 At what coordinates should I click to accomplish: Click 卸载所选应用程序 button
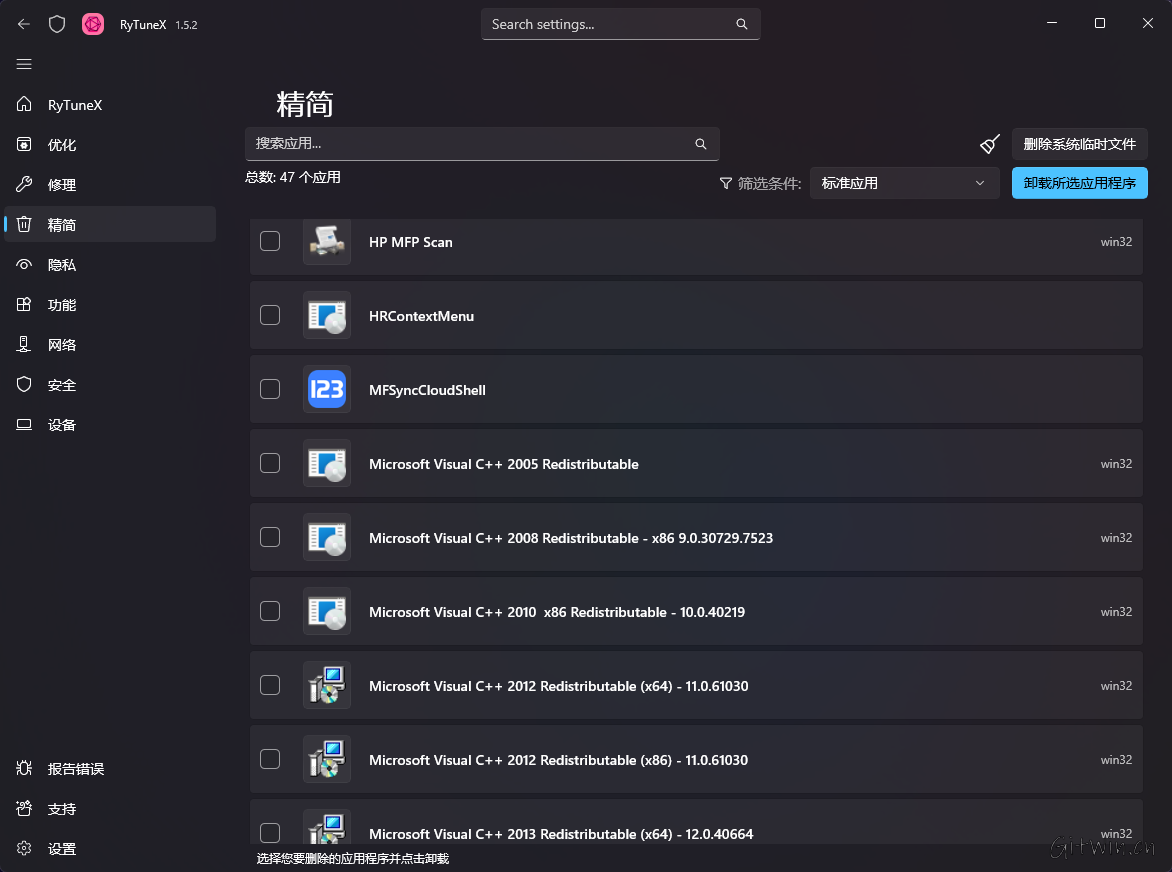click(1079, 183)
